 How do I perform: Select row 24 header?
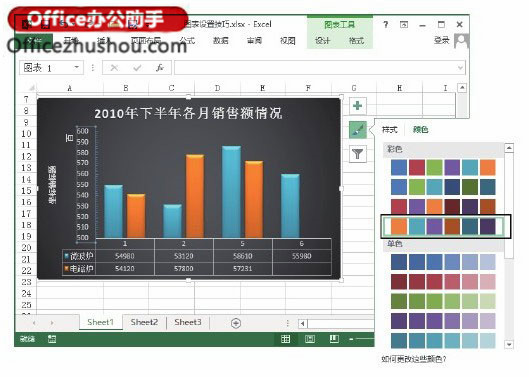(26, 294)
